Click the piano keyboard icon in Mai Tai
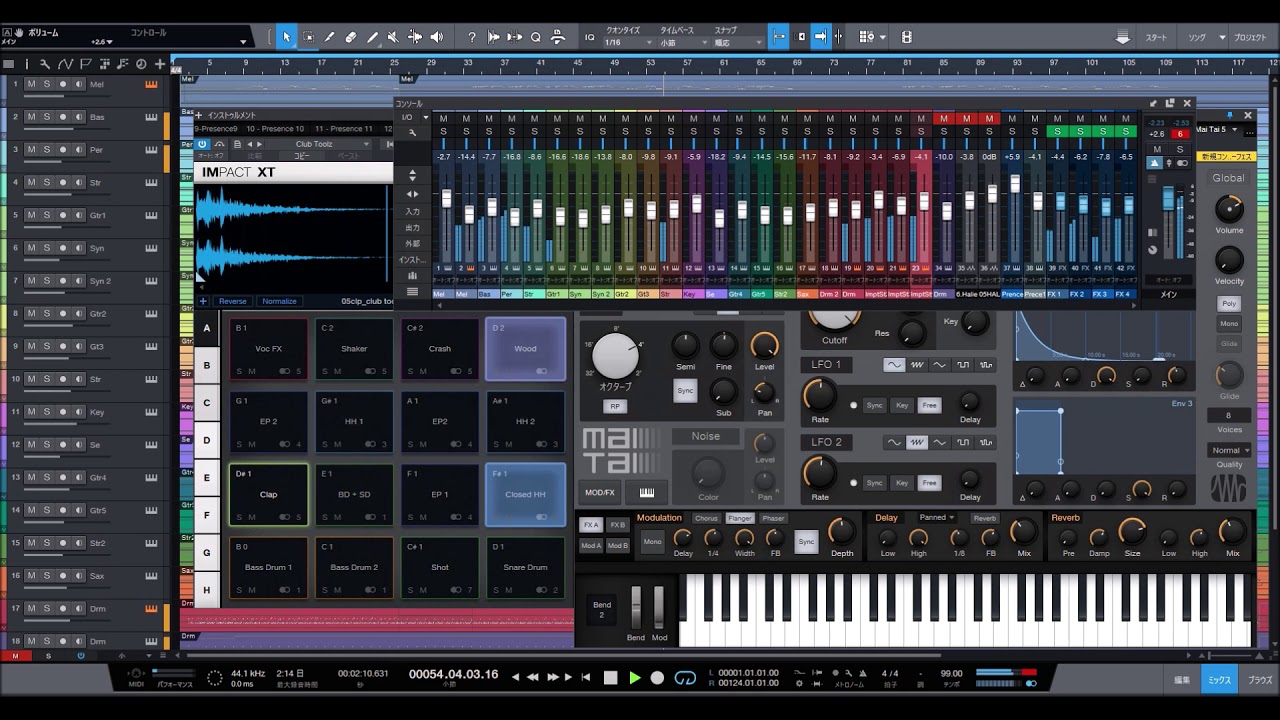 [x=647, y=492]
